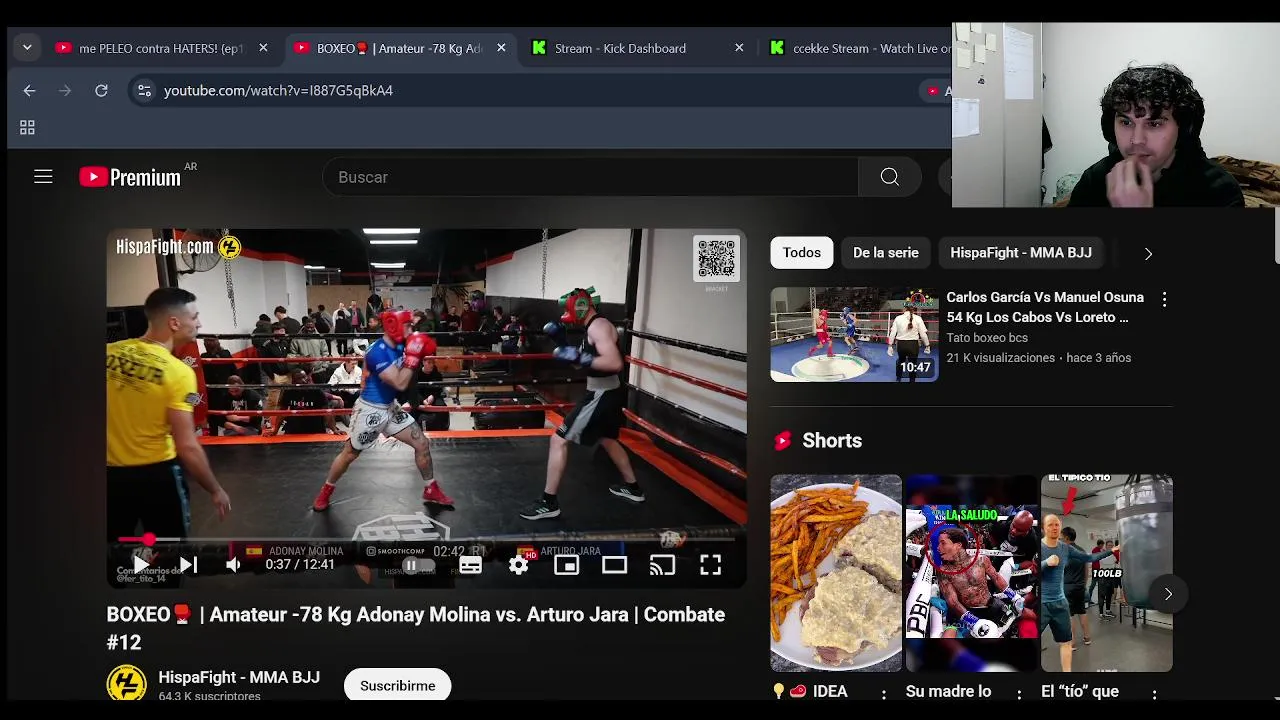The image size is (1280, 720).
Task: Click the HispaFight channel avatar
Action: pos(126,684)
